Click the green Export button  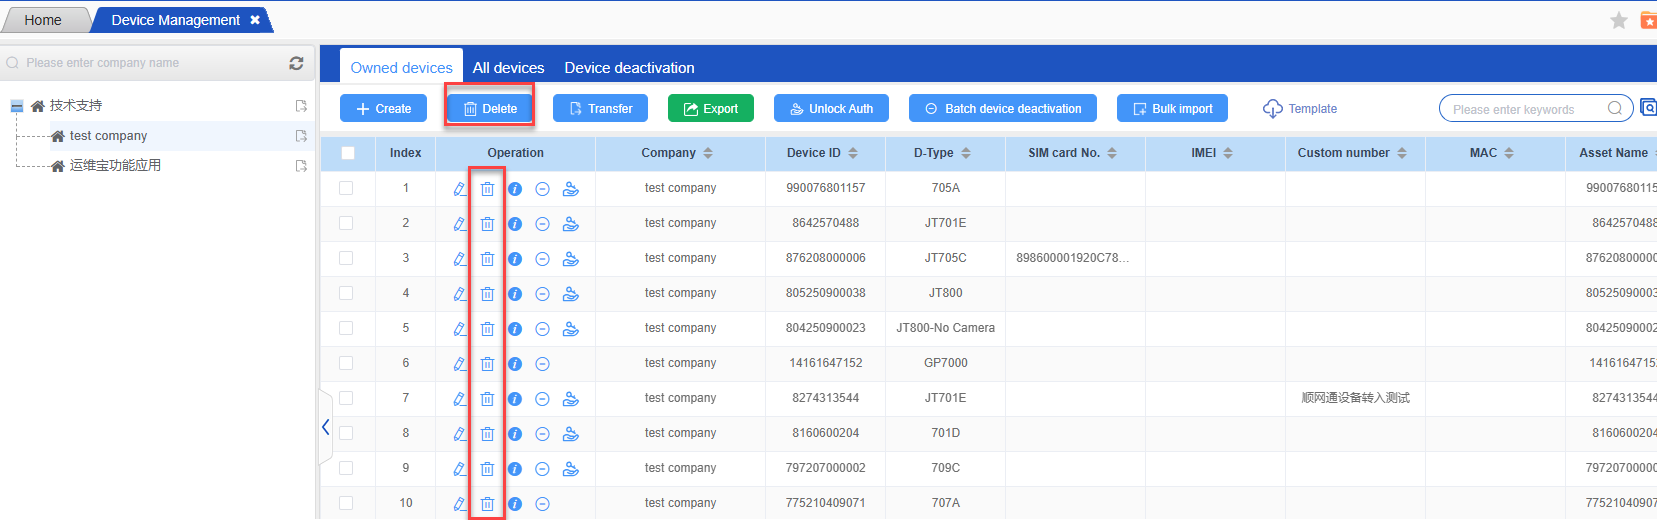(x=710, y=109)
